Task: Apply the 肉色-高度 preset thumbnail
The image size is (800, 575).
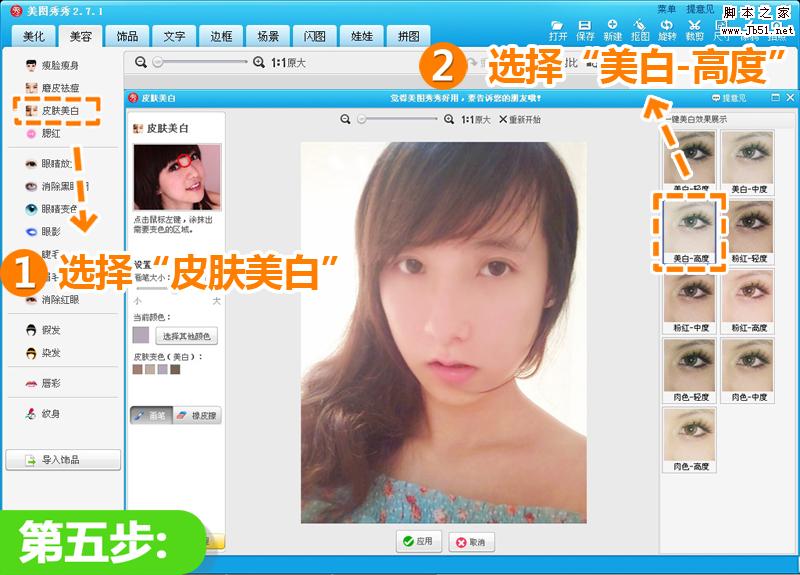Action: click(690, 440)
